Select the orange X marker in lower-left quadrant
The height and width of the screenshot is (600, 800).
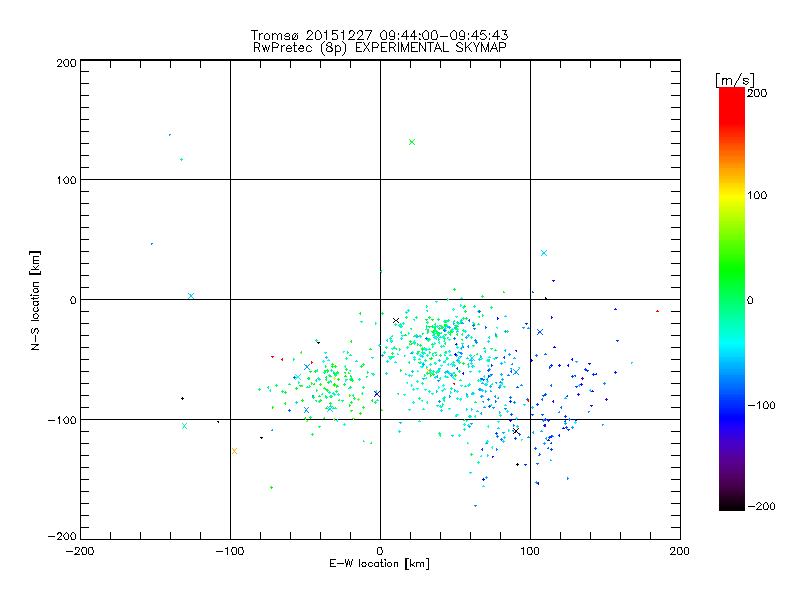[234, 450]
